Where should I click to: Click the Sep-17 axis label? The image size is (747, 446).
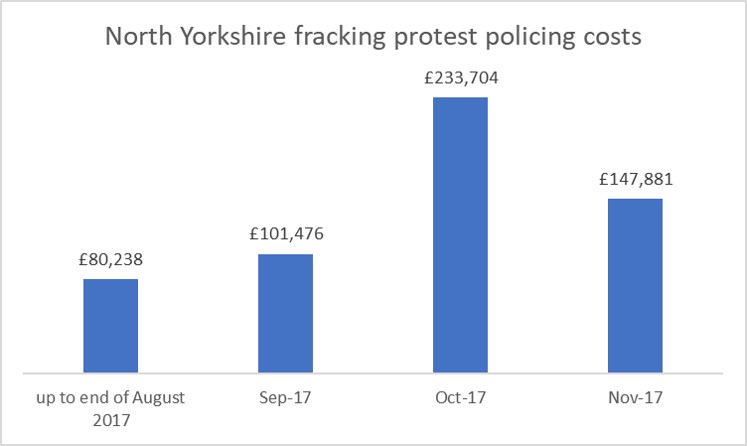click(285, 397)
